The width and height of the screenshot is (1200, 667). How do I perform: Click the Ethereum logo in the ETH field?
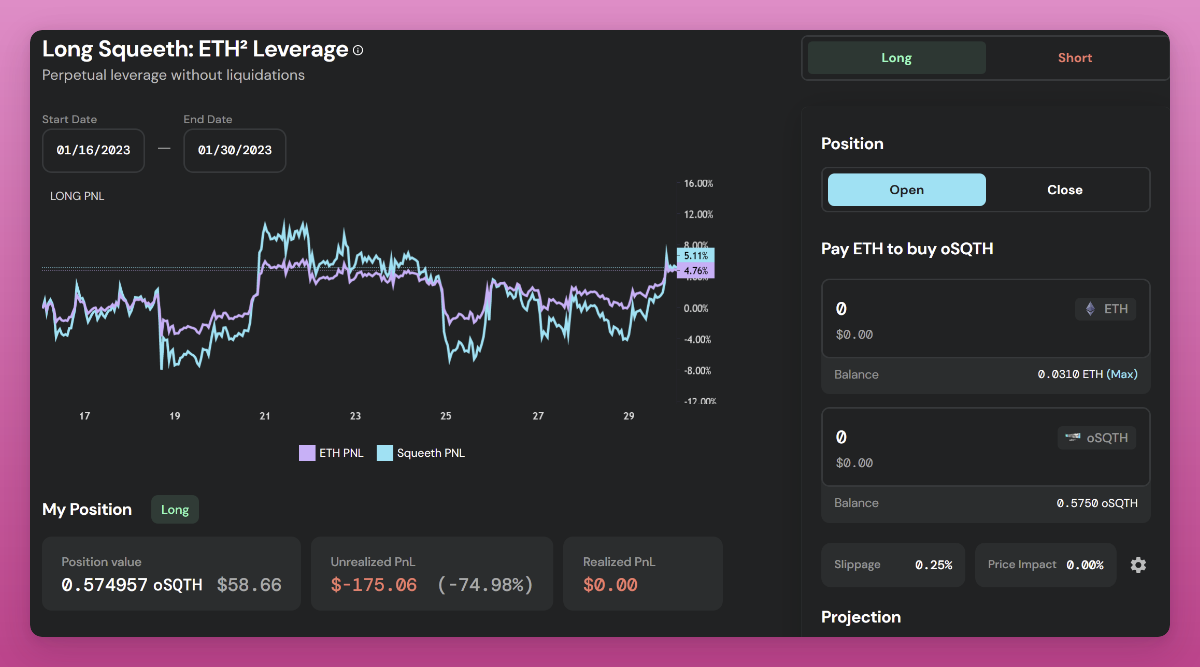click(x=1091, y=308)
